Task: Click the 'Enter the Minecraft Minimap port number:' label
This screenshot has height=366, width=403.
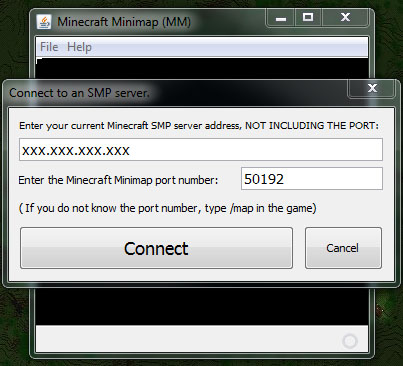Action: pyautogui.click(x=118, y=180)
